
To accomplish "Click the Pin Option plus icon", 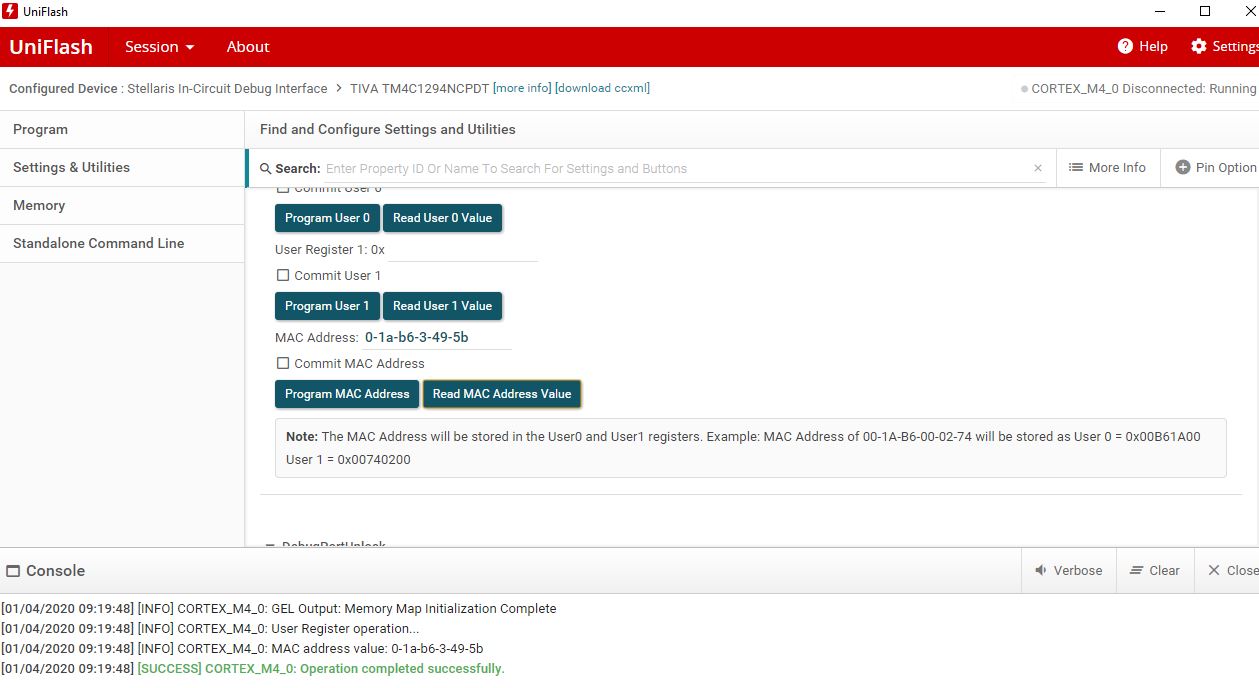I will point(1183,167).
